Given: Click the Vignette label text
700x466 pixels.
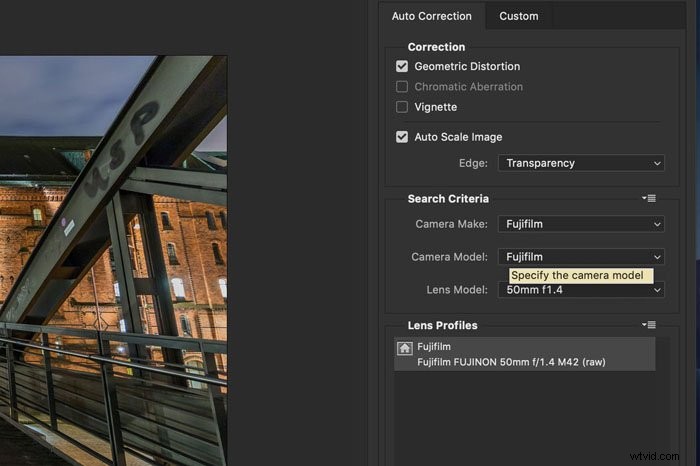Looking at the screenshot, I should (435, 107).
